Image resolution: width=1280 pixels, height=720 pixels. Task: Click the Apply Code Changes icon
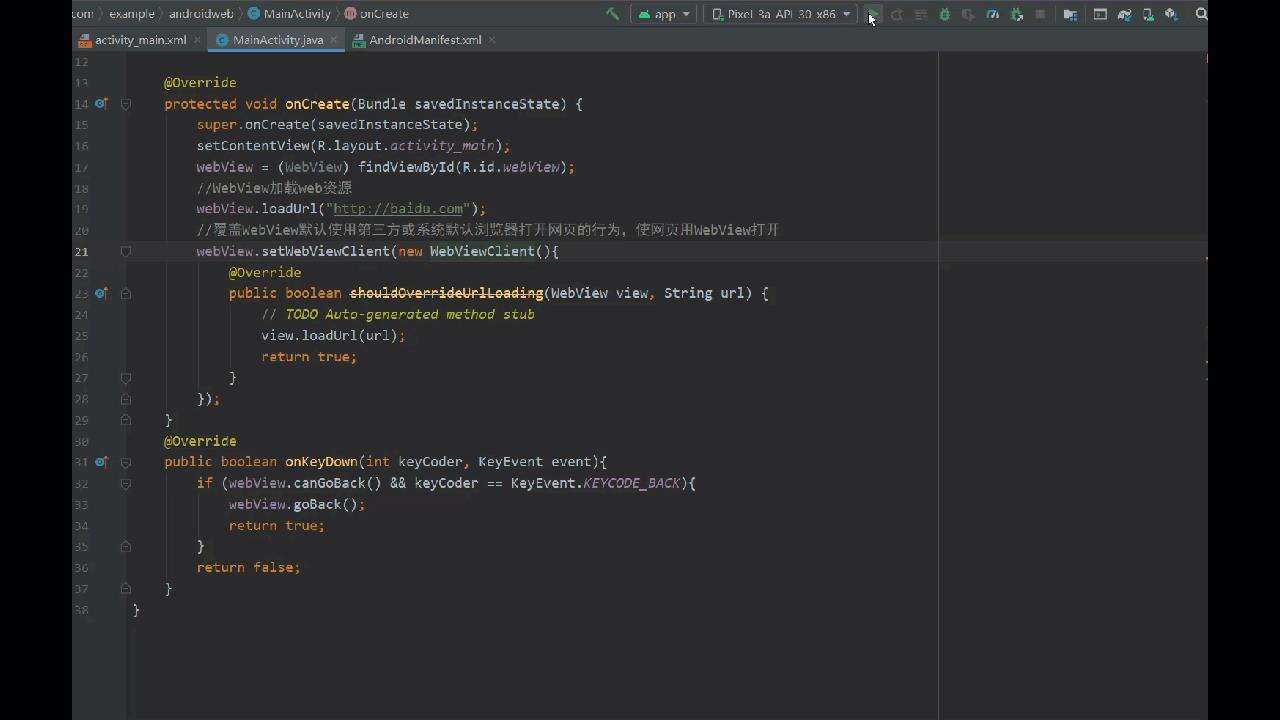(921, 14)
